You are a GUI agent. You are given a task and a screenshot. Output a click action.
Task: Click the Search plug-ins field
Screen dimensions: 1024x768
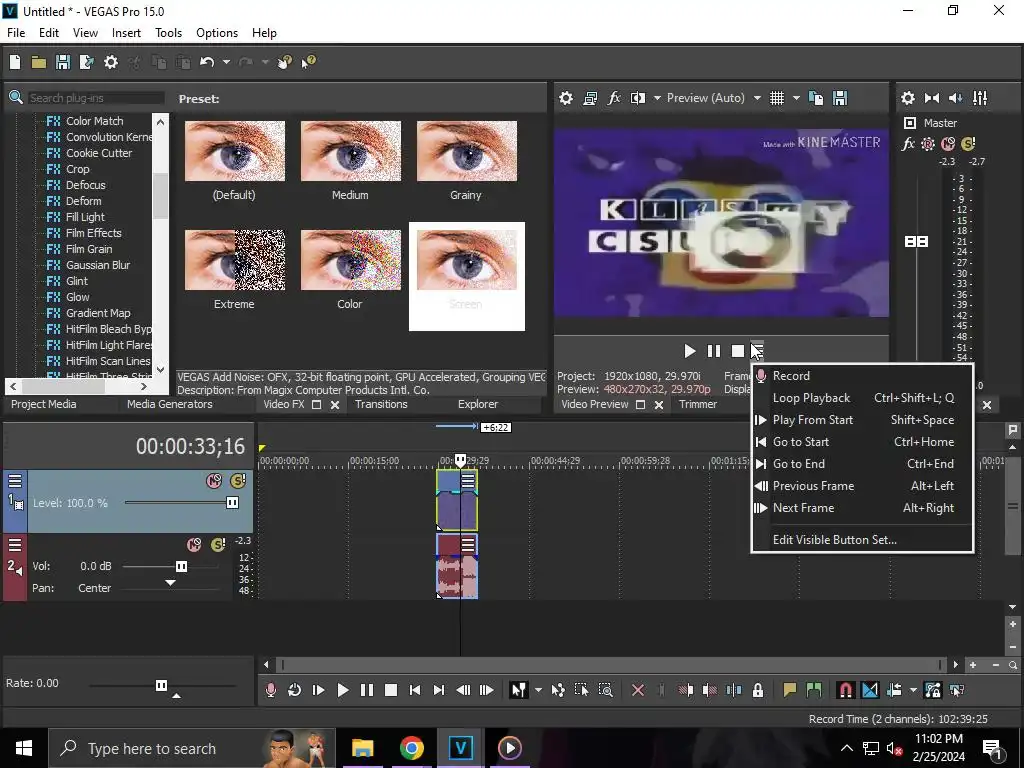pos(96,98)
